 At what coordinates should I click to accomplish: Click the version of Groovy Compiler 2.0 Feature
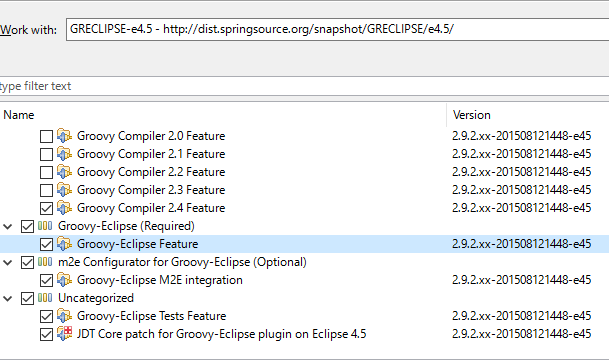(x=522, y=136)
